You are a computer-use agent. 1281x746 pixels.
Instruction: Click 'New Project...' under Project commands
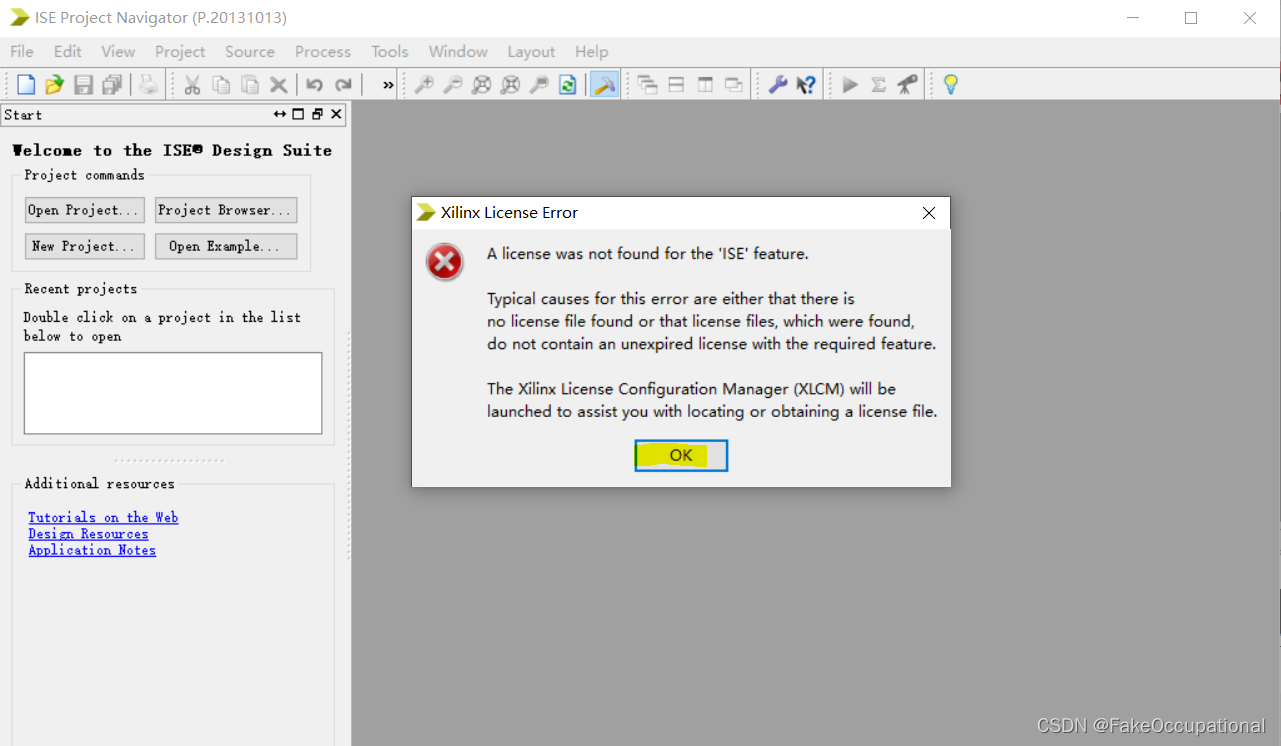click(x=84, y=246)
